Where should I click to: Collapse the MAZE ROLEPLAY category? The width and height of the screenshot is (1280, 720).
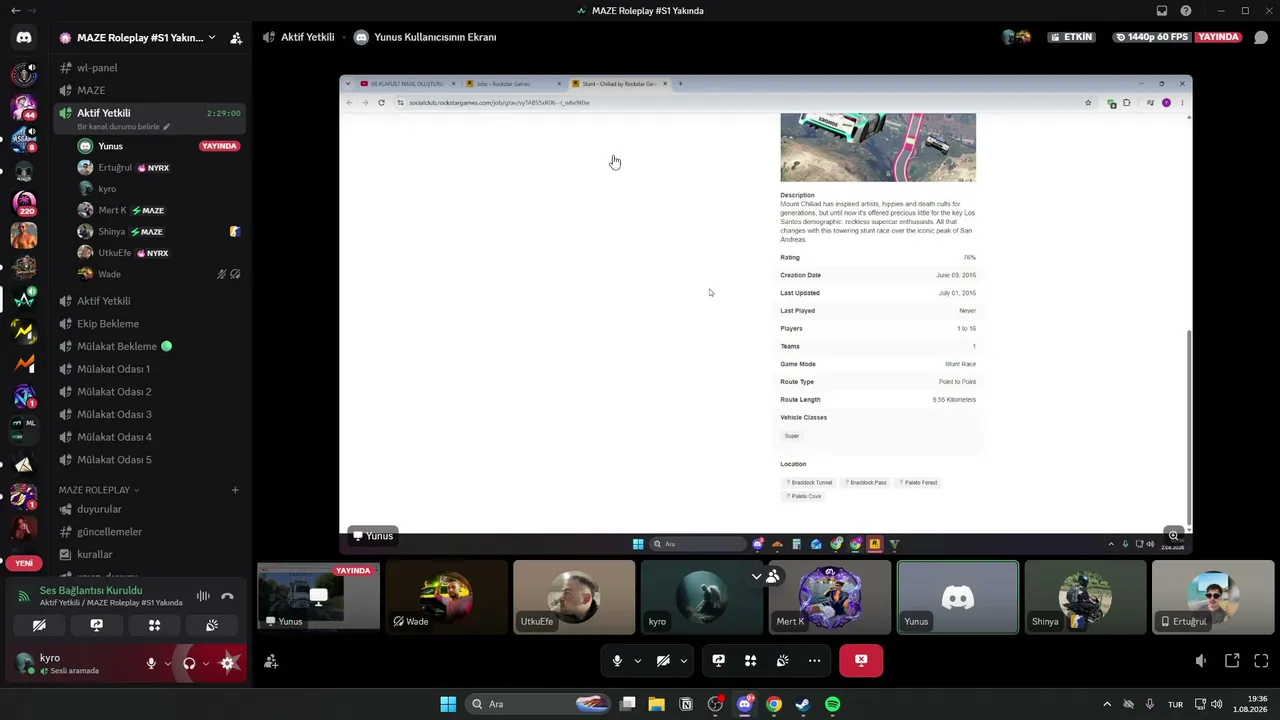click(99, 490)
